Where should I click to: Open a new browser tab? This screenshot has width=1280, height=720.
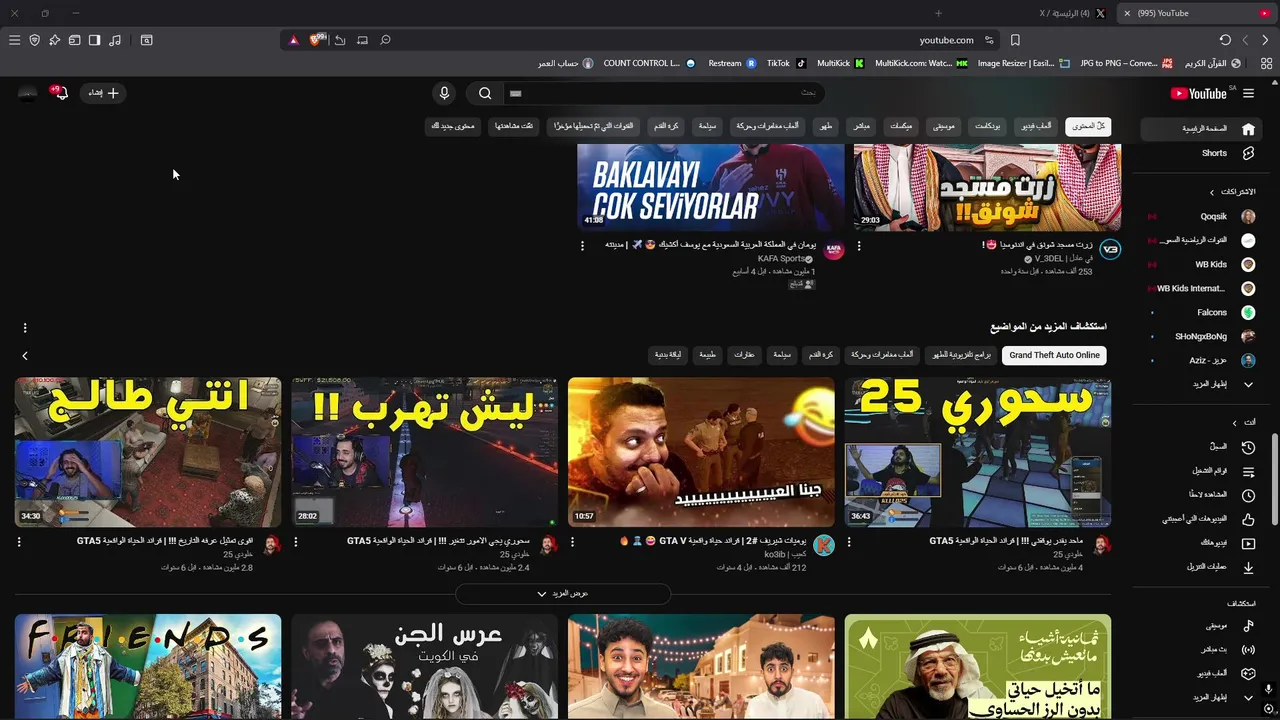coord(938,13)
